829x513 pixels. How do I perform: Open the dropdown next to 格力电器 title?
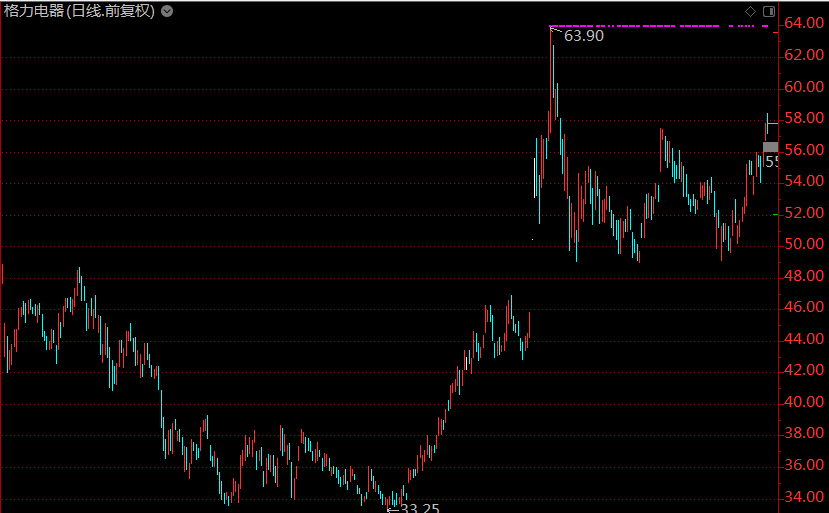point(167,11)
